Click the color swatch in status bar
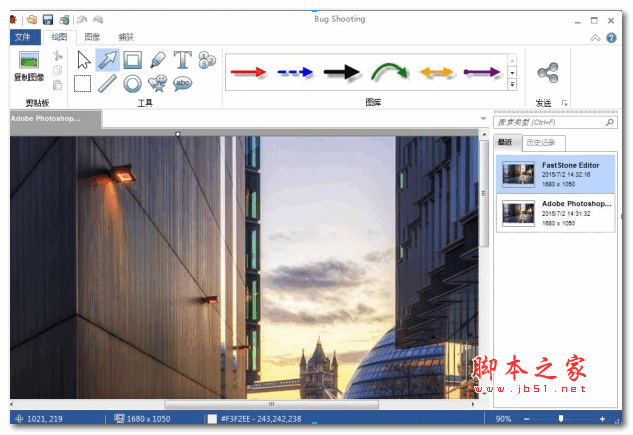Viewport: 633px width, 435px height. [x=212, y=419]
